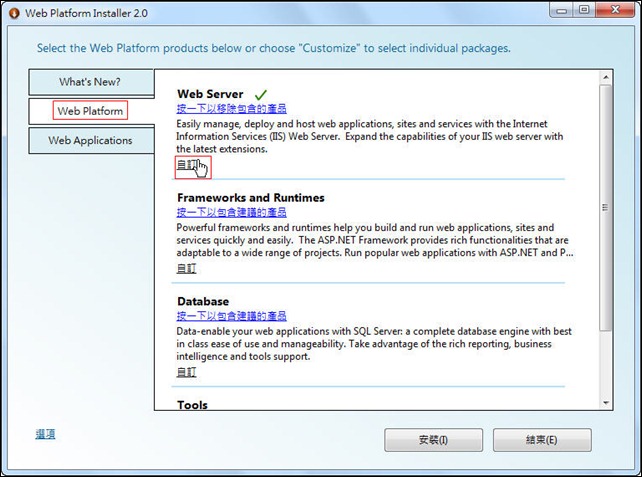Open the What's New? tab
Screen dimensions: 642x477
[x=91, y=82]
